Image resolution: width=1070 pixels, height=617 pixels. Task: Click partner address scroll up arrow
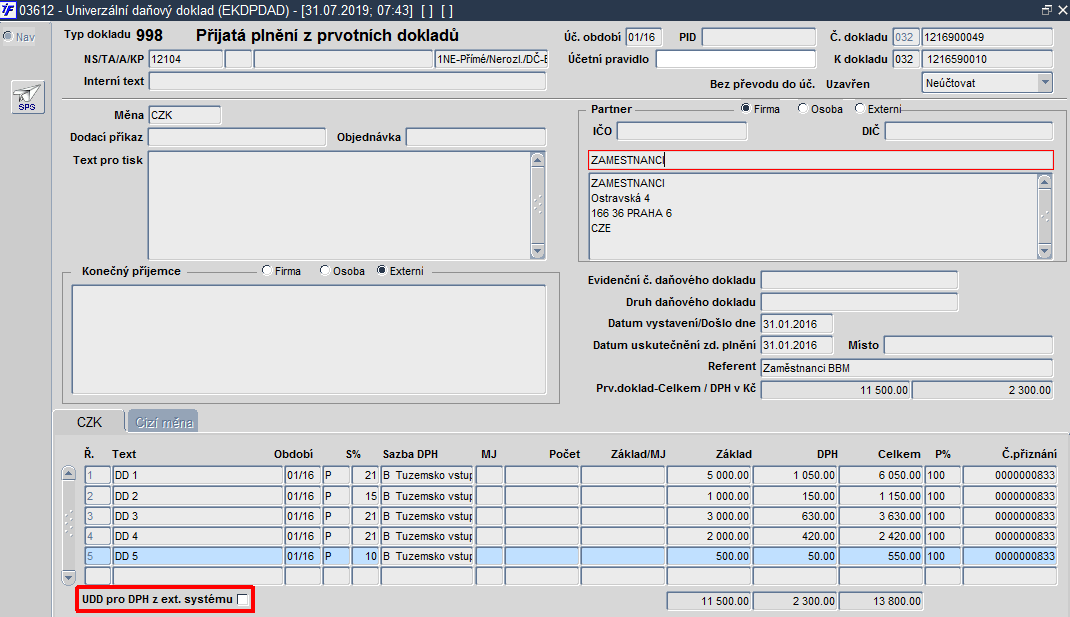pyautogui.click(x=1045, y=182)
